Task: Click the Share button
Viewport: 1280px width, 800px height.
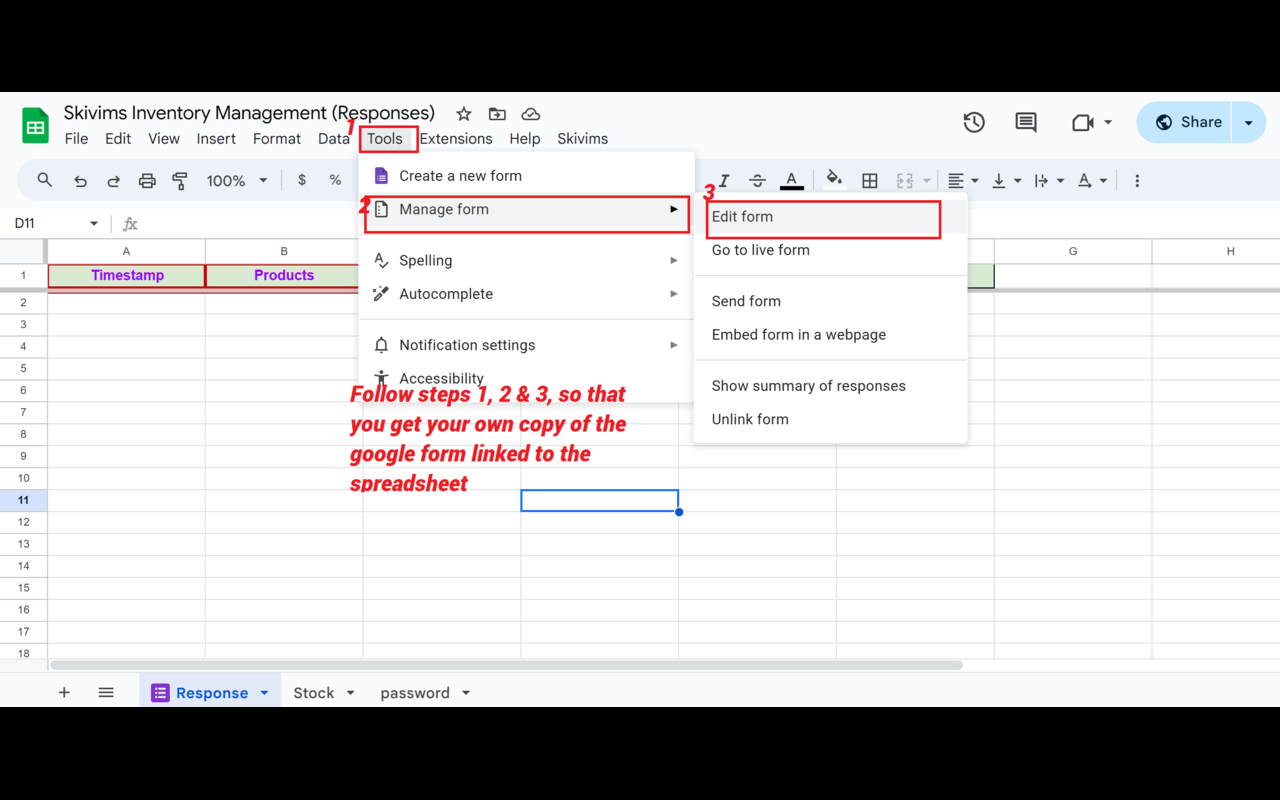Action: pyautogui.click(x=1185, y=123)
